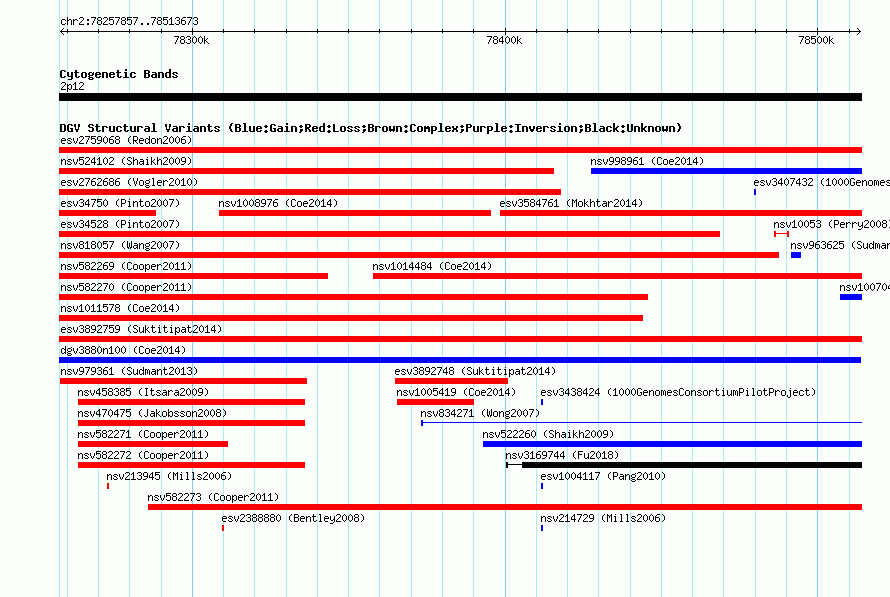Click the esv2759068 (Redon2006) variant label

(x=126, y=140)
